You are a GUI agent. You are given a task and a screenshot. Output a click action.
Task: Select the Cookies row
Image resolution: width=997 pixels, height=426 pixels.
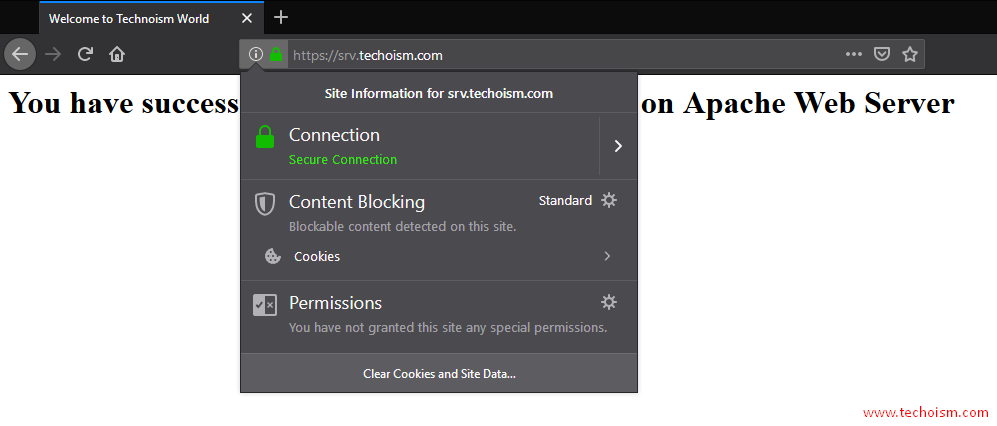pyautogui.click(x=439, y=257)
